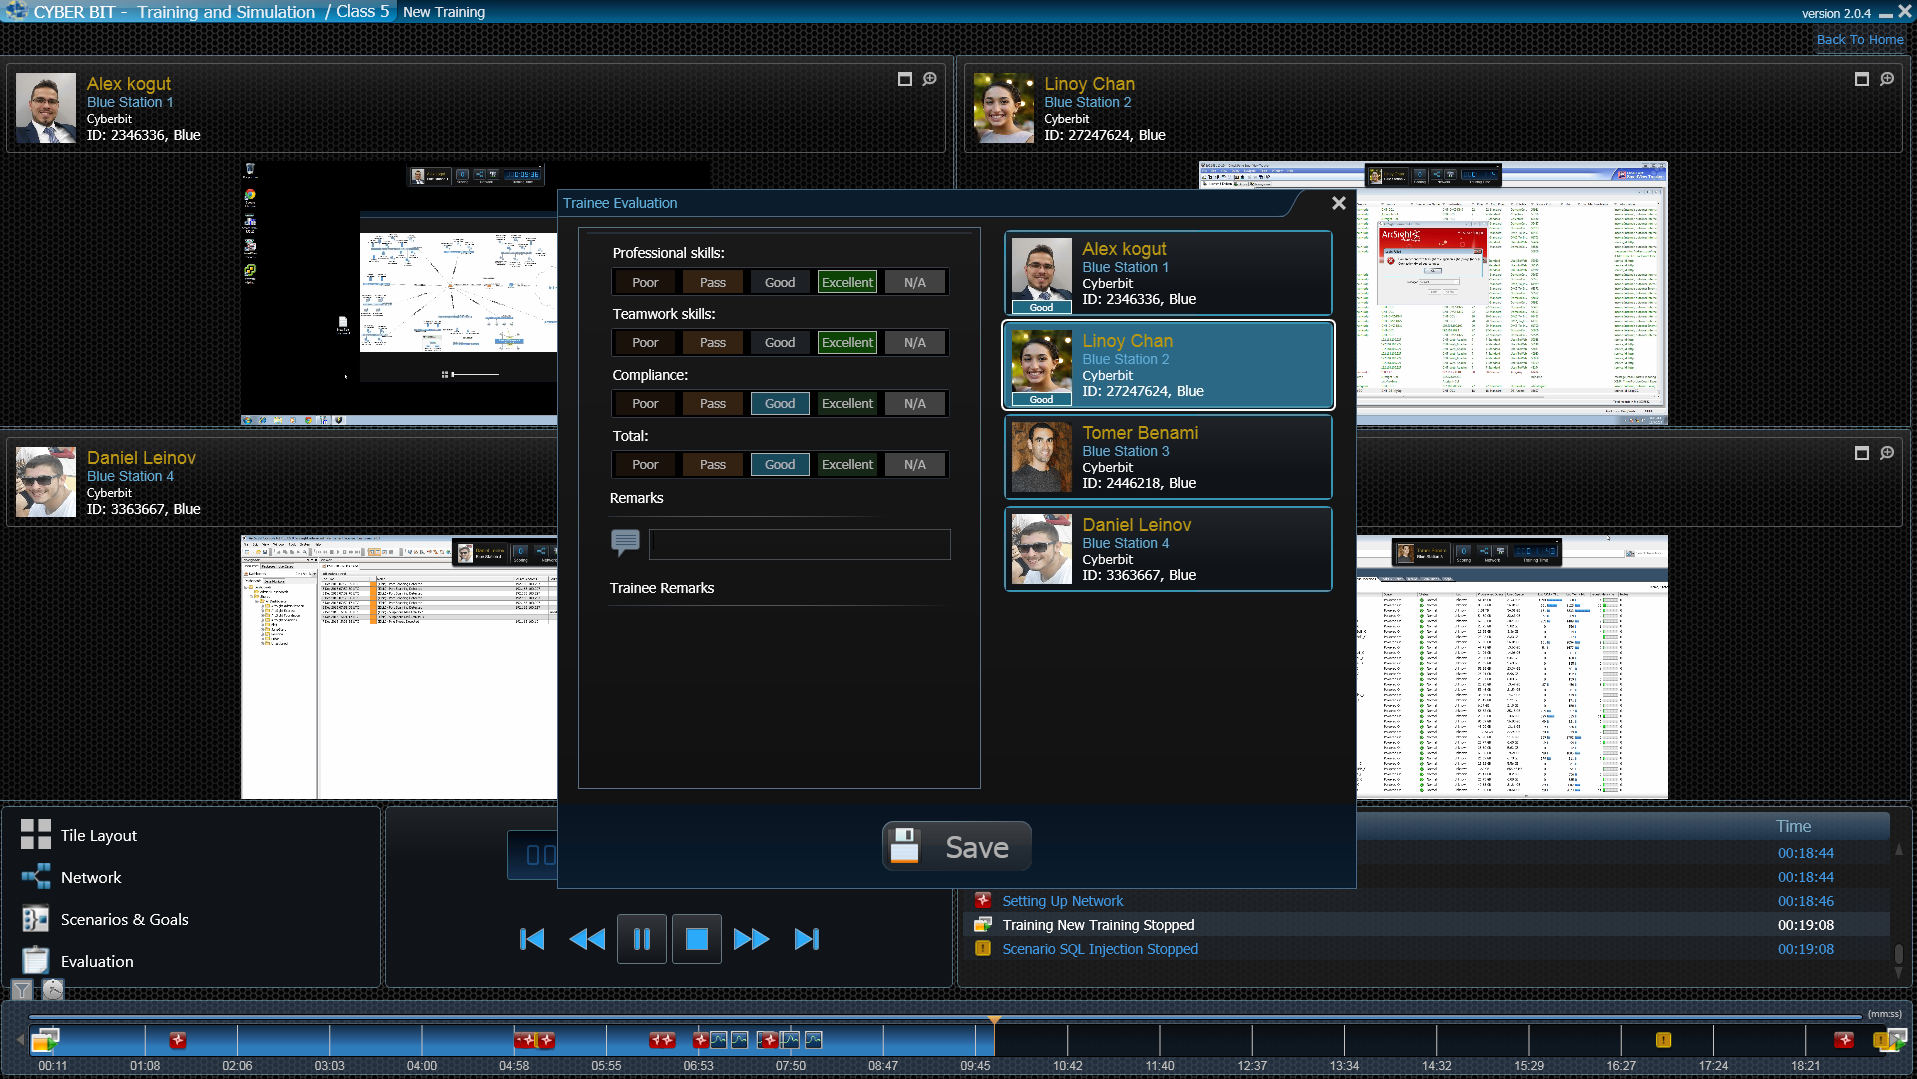Type in the Remarks text field
The width and height of the screenshot is (1917, 1079).
[799, 544]
